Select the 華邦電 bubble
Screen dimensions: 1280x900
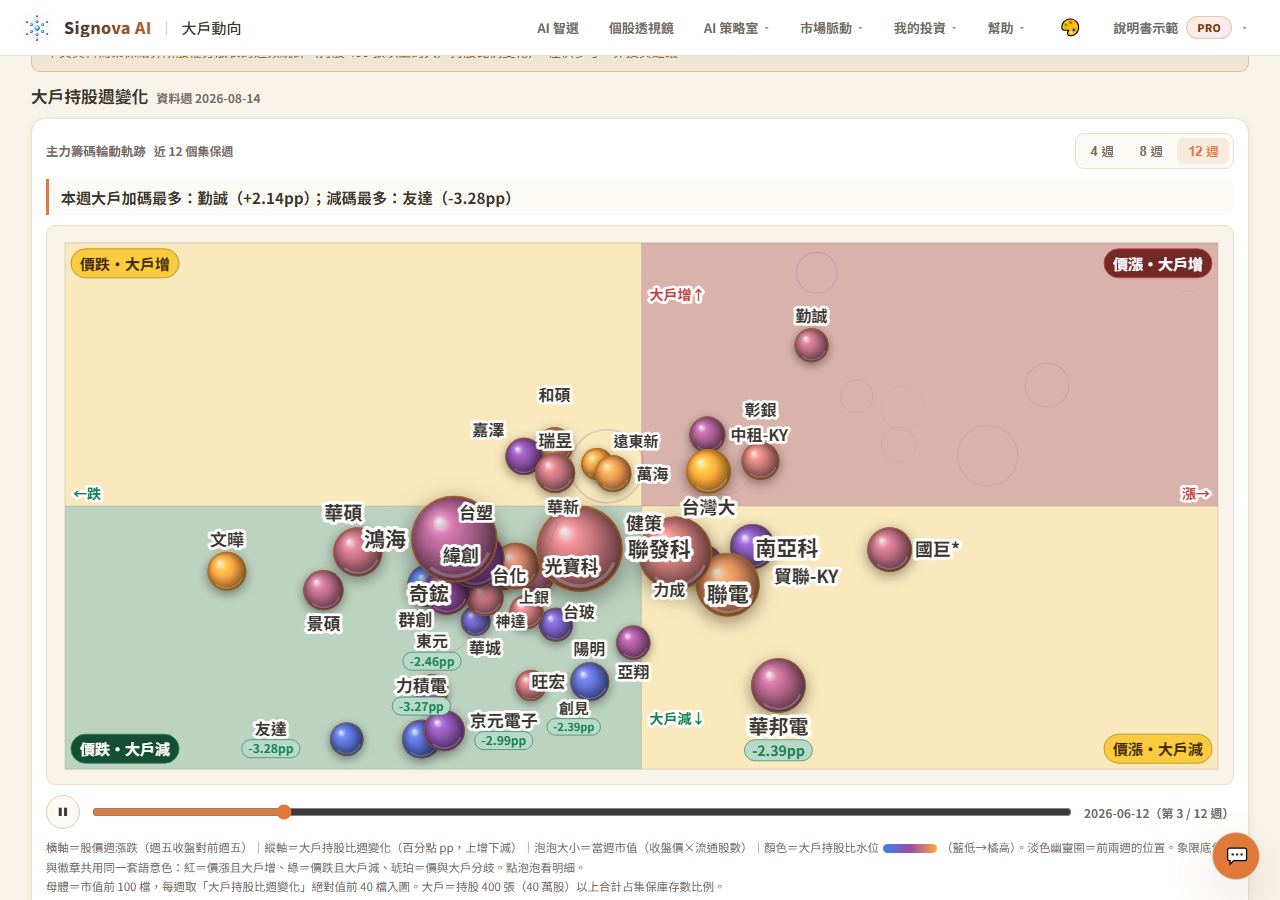pyautogui.click(x=778, y=685)
